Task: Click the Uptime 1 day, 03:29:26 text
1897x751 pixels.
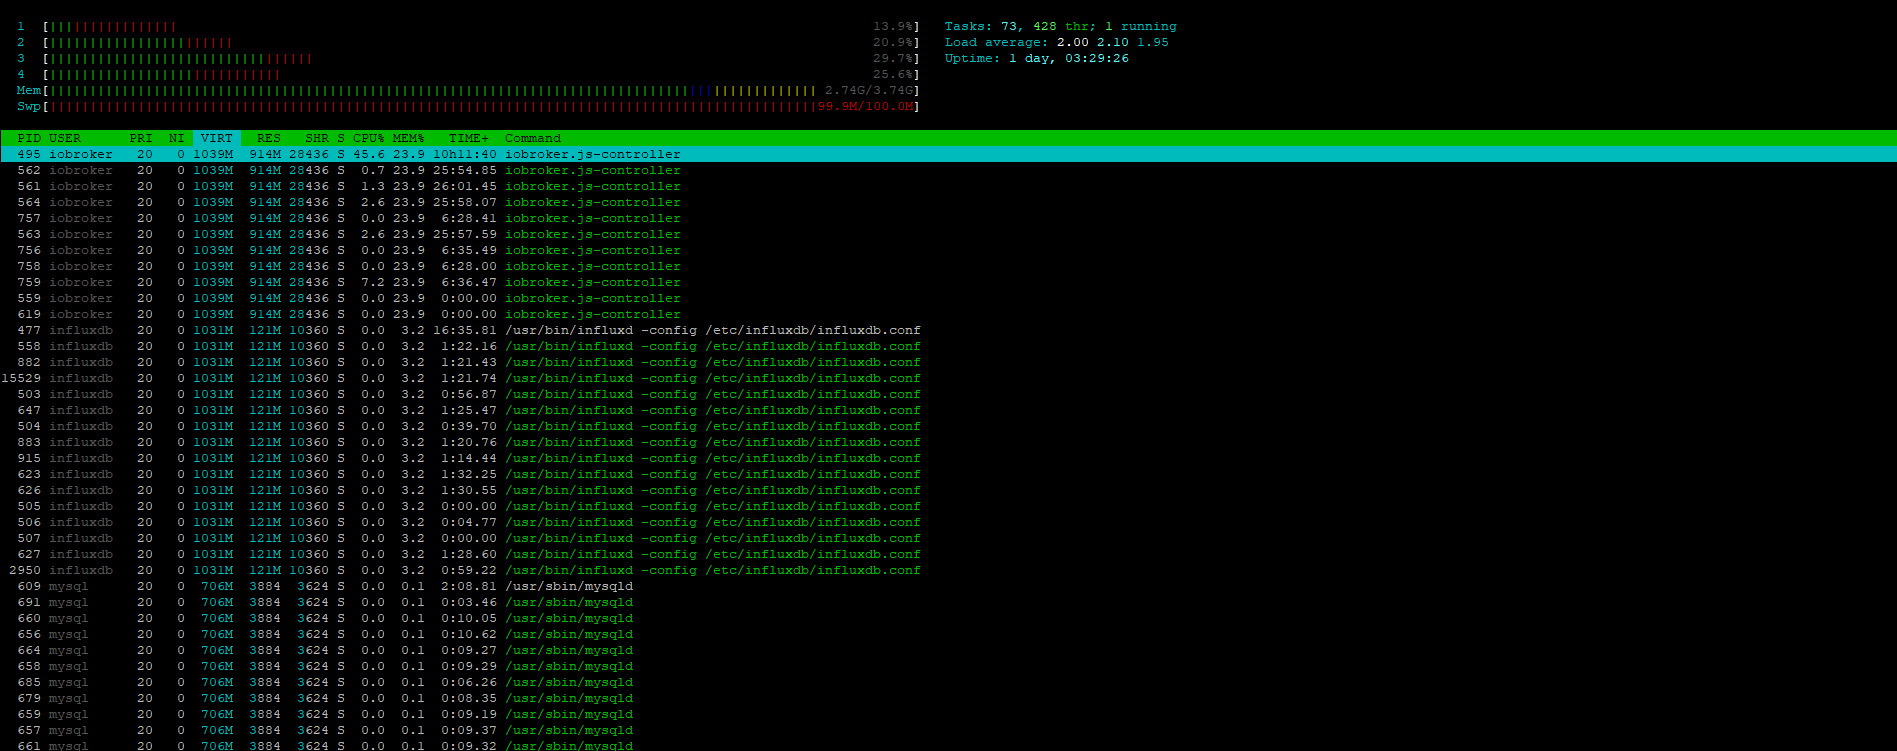Action: point(1037,58)
